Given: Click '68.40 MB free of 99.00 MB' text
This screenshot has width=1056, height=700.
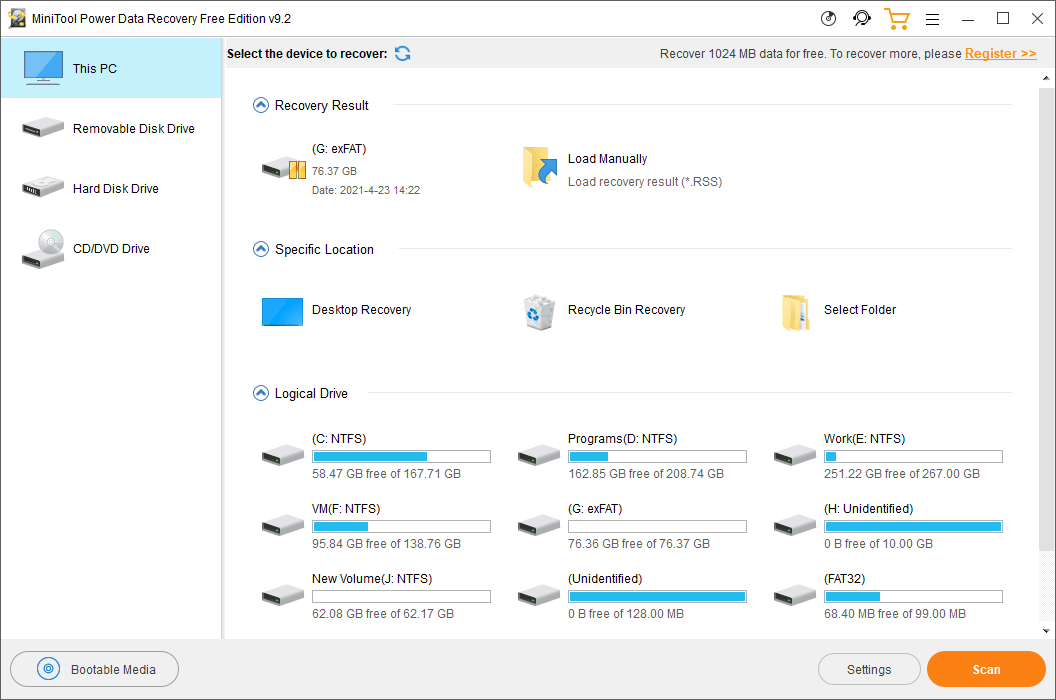Looking at the screenshot, I should [x=894, y=614].
